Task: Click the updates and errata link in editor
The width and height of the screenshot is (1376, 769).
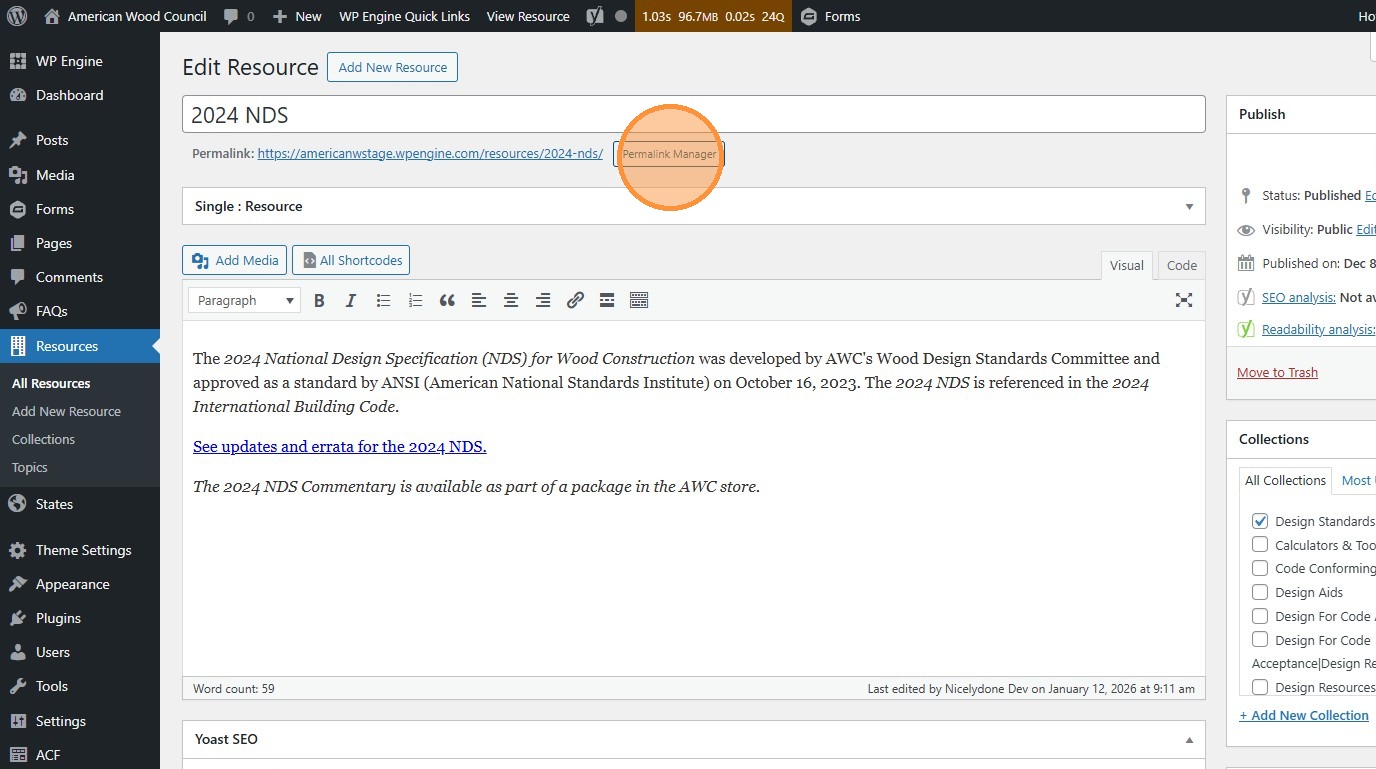Action: point(340,447)
